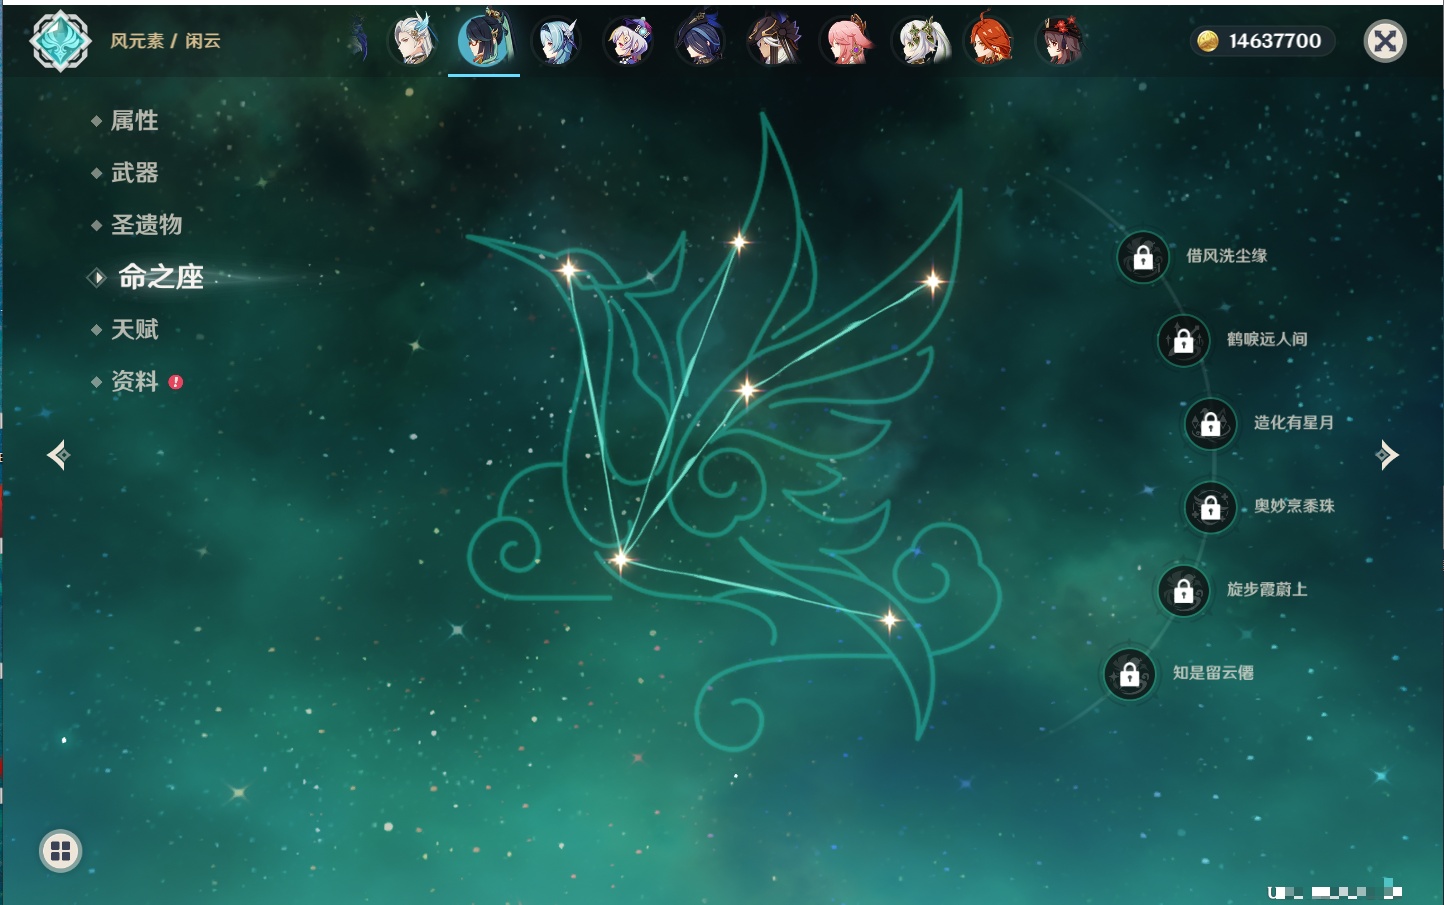The width and height of the screenshot is (1444, 905).
Task: Click the 14637700 Mora balance
Action: (x=1275, y=41)
